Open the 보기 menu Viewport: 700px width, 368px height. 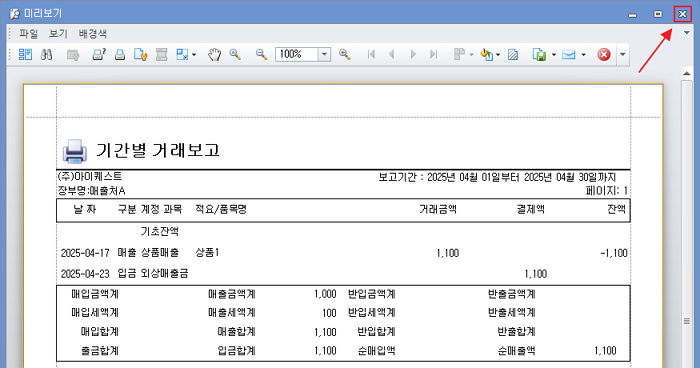point(58,33)
